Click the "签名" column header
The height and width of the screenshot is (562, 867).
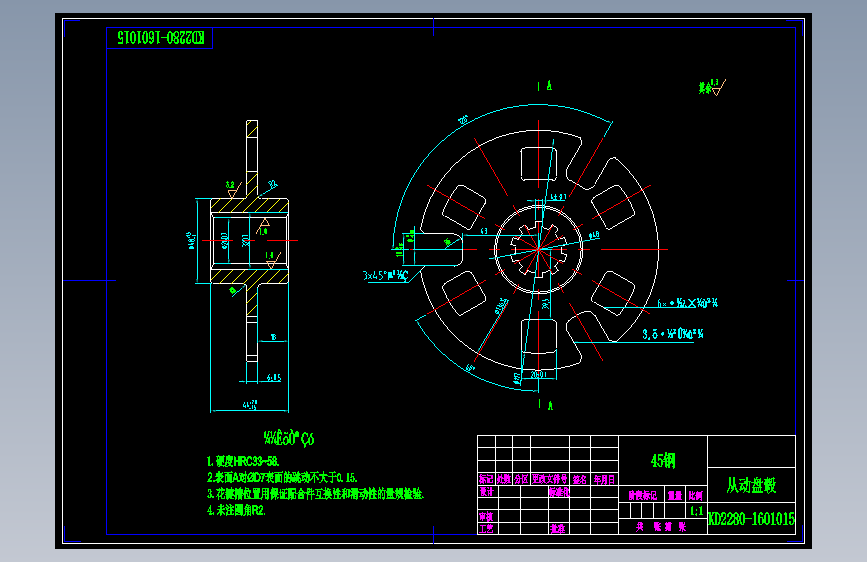click(579, 480)
